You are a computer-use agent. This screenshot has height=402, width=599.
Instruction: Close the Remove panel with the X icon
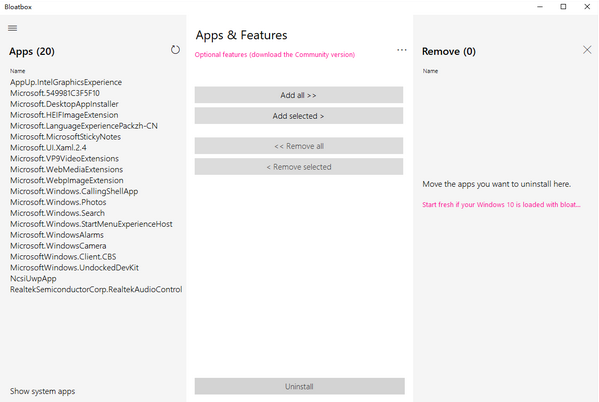click(587, 50)
